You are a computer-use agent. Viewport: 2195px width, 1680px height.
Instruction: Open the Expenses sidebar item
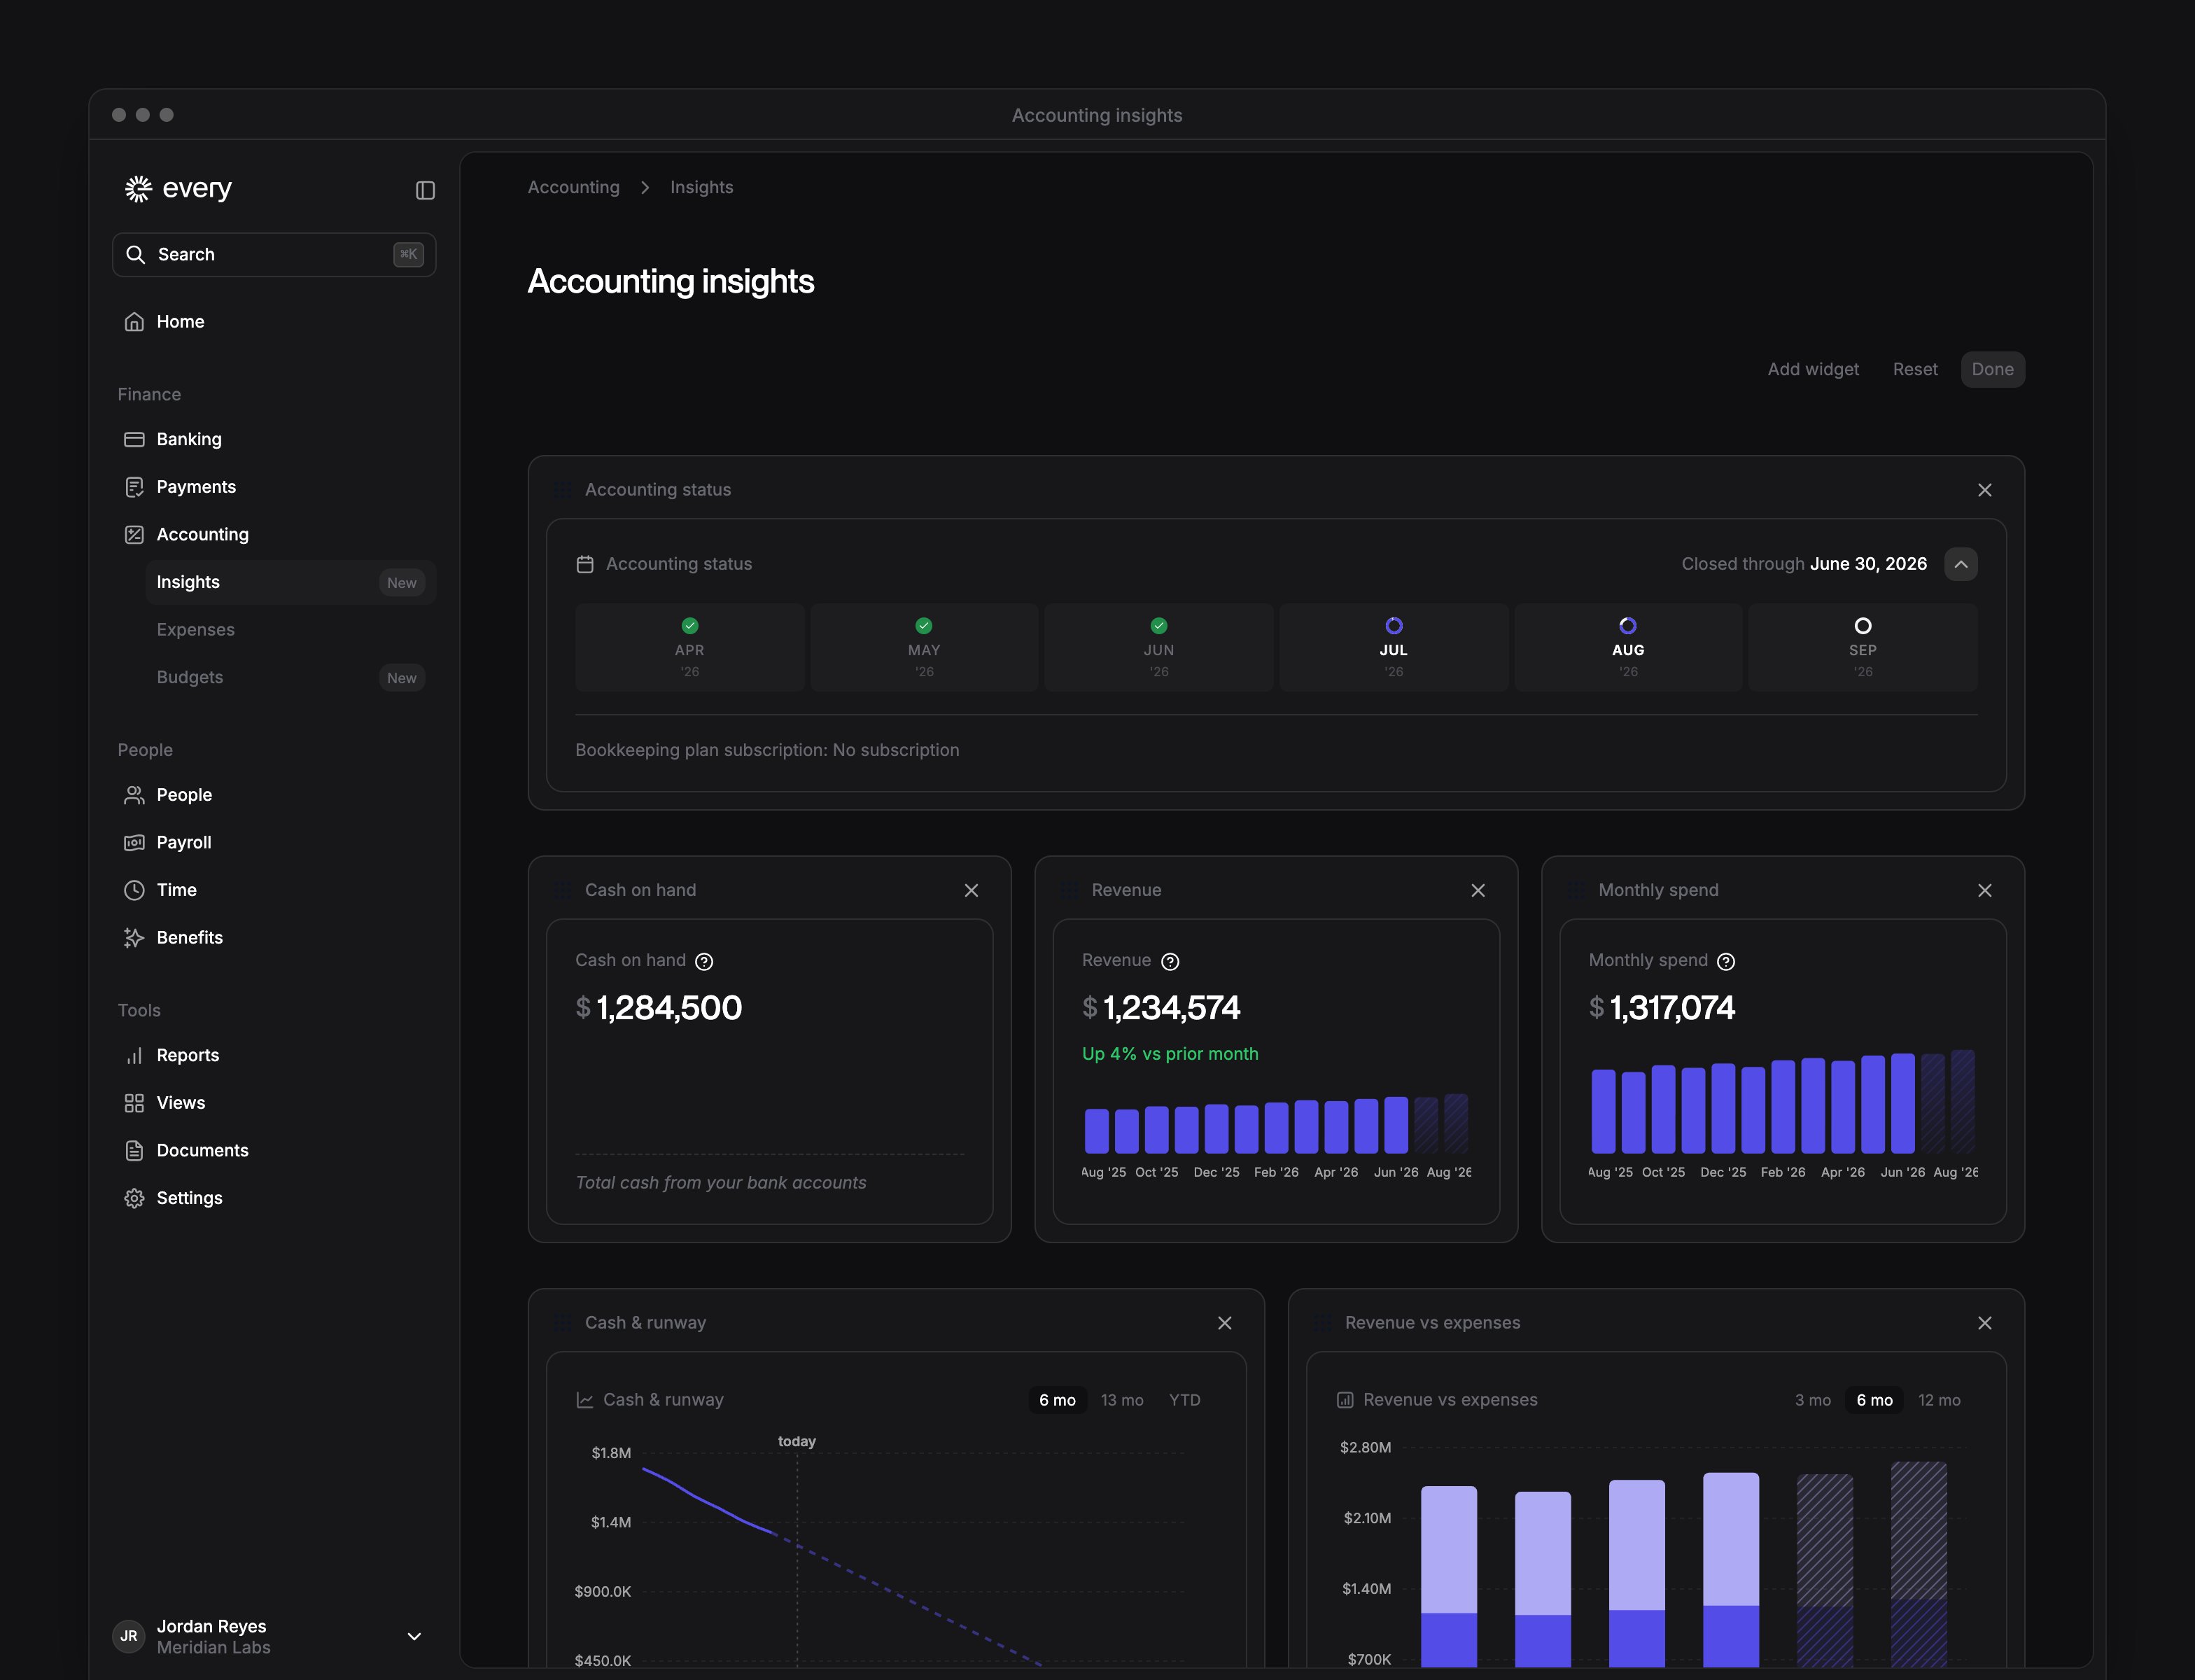point(291,630)
